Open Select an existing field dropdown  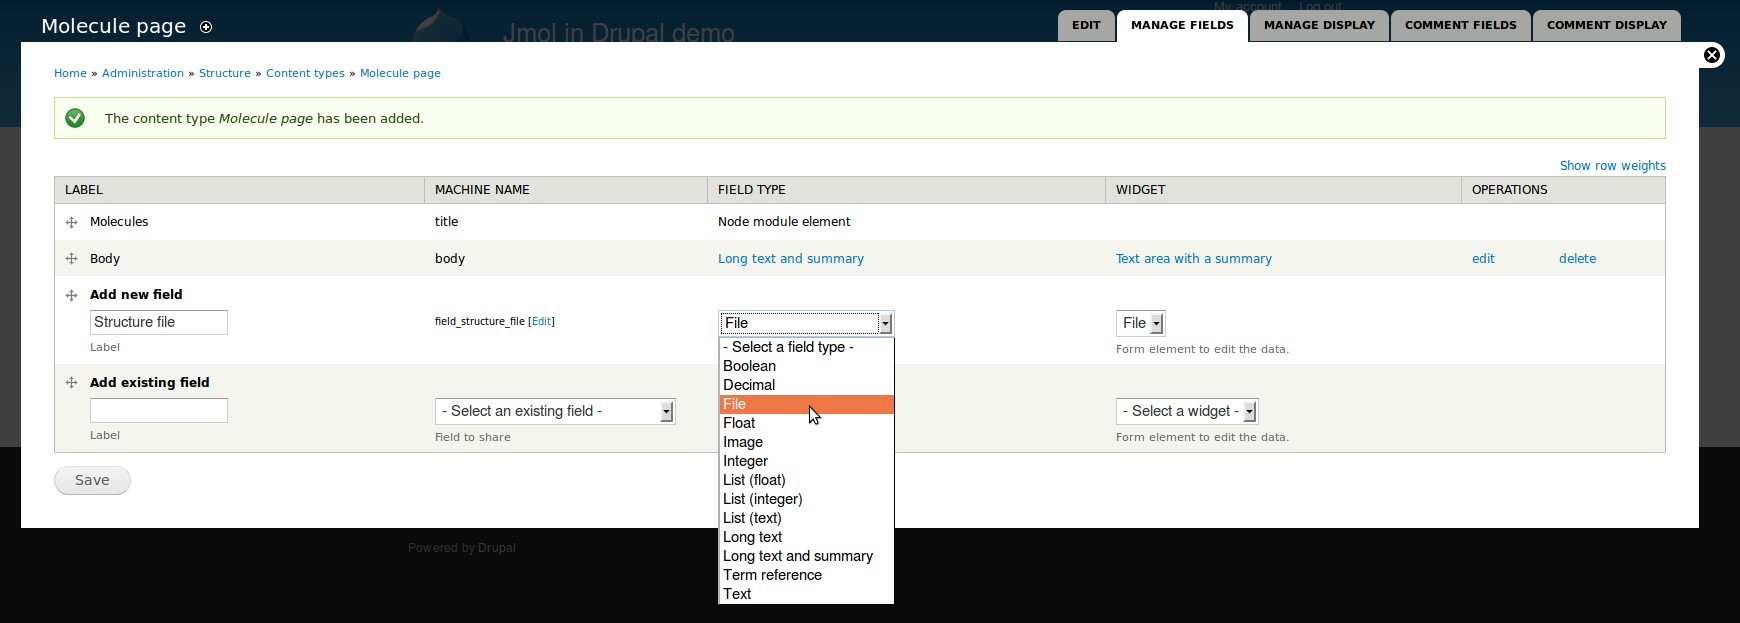(556, 411)
